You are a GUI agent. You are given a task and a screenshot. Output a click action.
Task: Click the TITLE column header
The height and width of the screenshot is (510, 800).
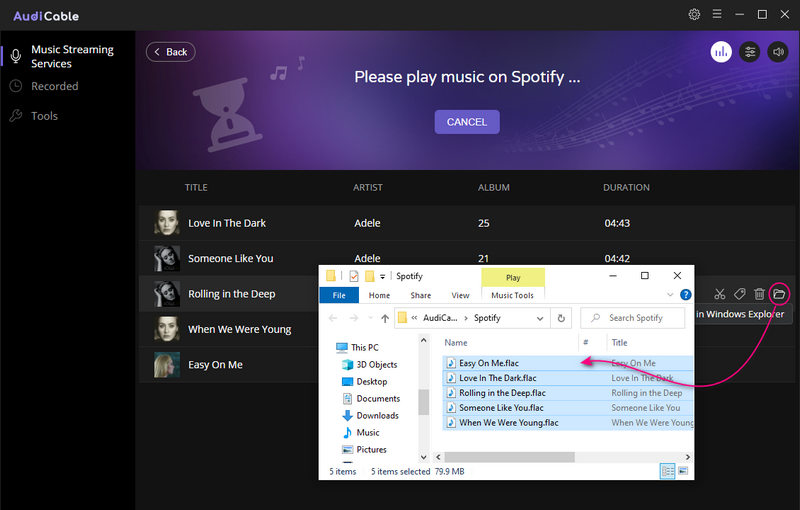coord(196,188)
